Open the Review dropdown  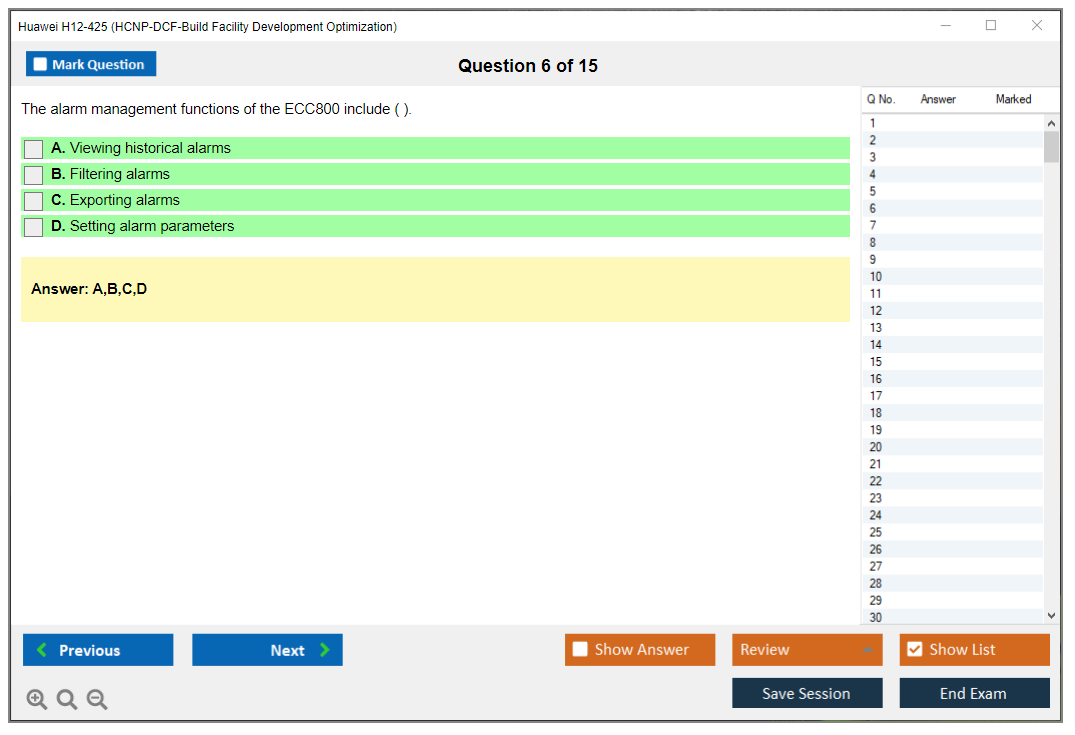point(806,650)
